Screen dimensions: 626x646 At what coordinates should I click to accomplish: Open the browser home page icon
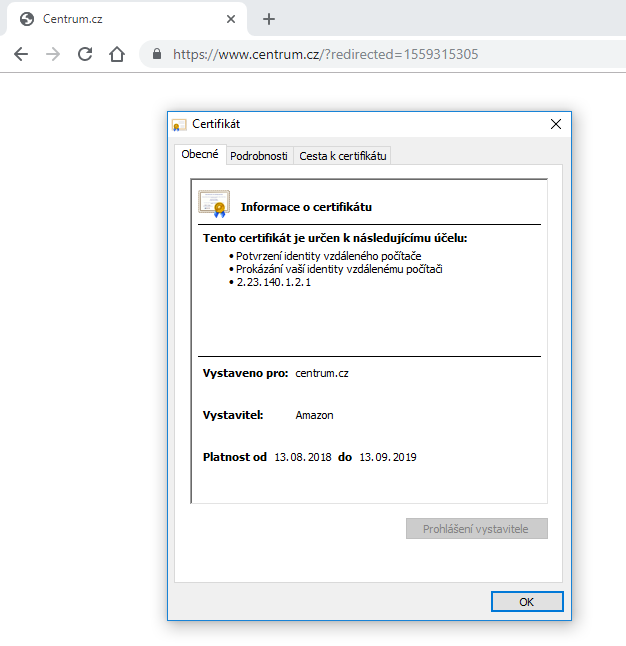[x=117, y=54]
